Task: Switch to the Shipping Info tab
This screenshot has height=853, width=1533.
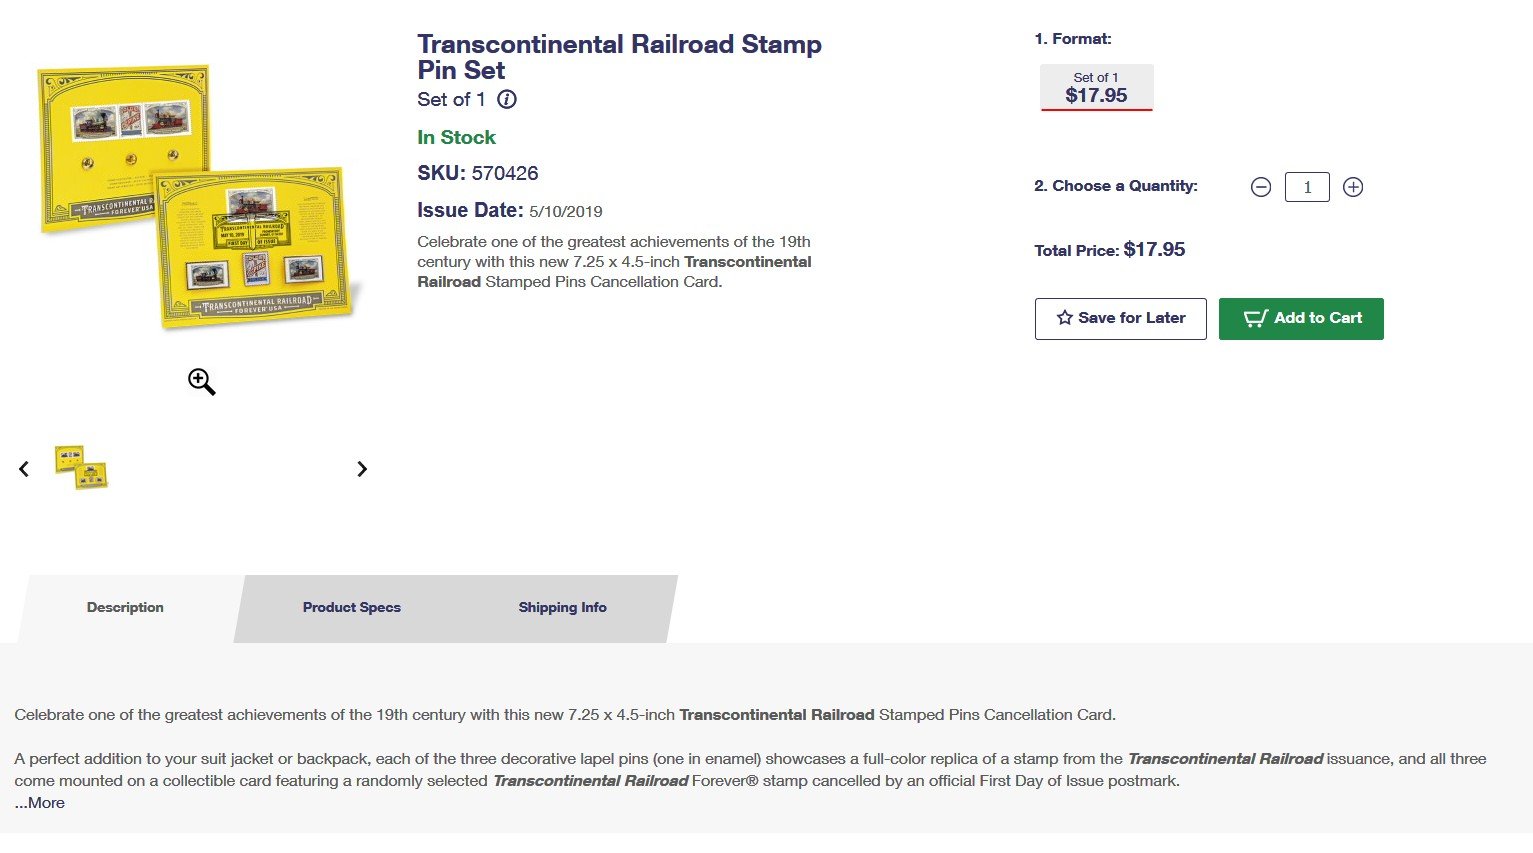Action: coord(562,607)
